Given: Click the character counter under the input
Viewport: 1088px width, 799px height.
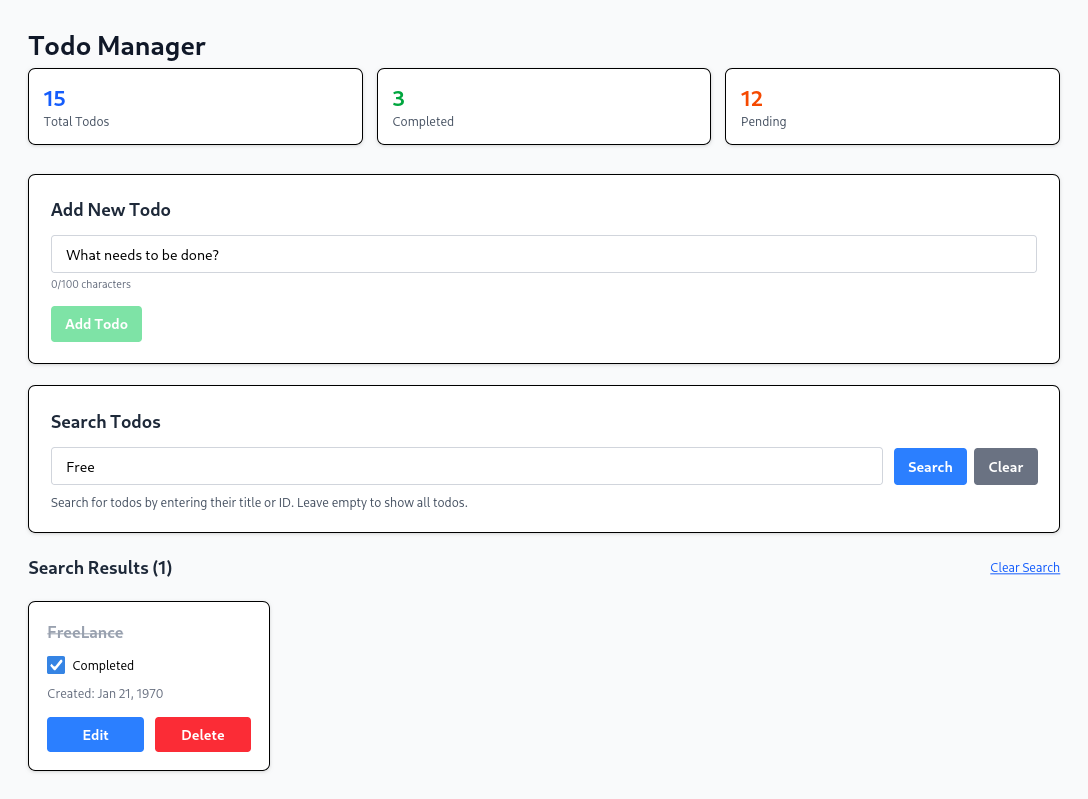Looking at the screenshot, I should click(91, 284).
